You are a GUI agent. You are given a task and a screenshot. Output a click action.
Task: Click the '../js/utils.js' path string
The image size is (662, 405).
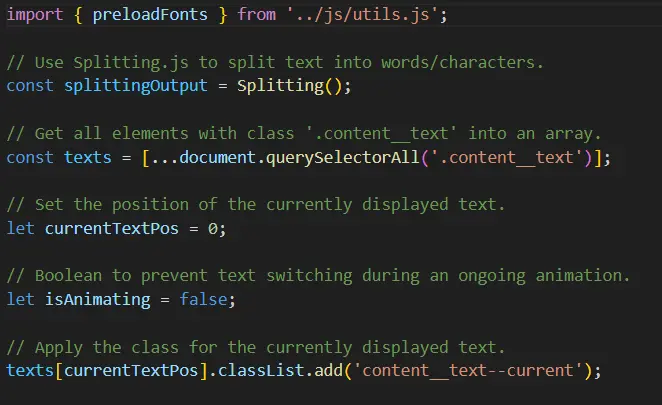click(x=363, y=15)
